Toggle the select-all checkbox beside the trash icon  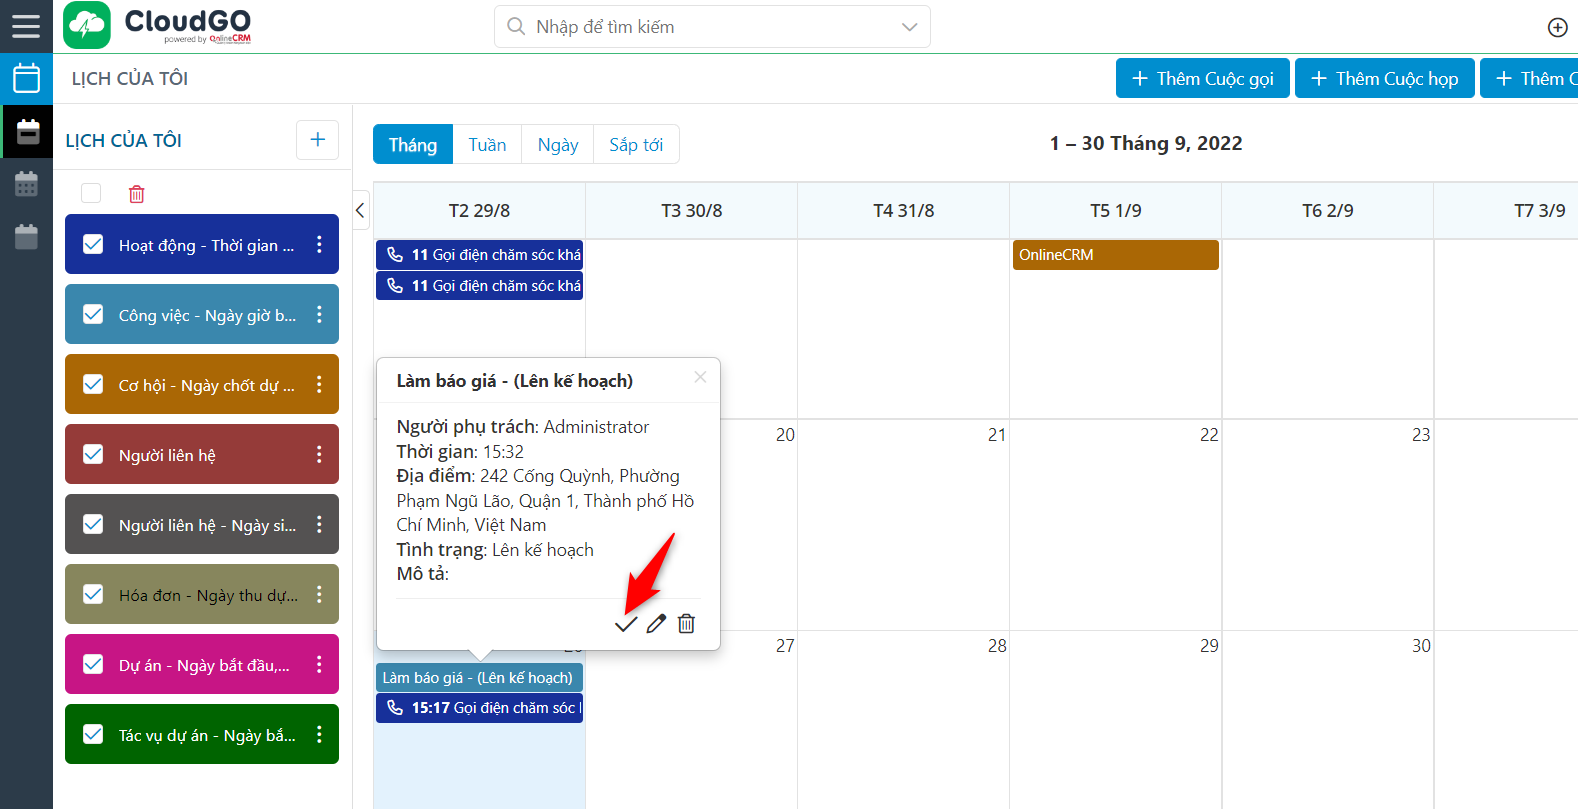(90, 193)
